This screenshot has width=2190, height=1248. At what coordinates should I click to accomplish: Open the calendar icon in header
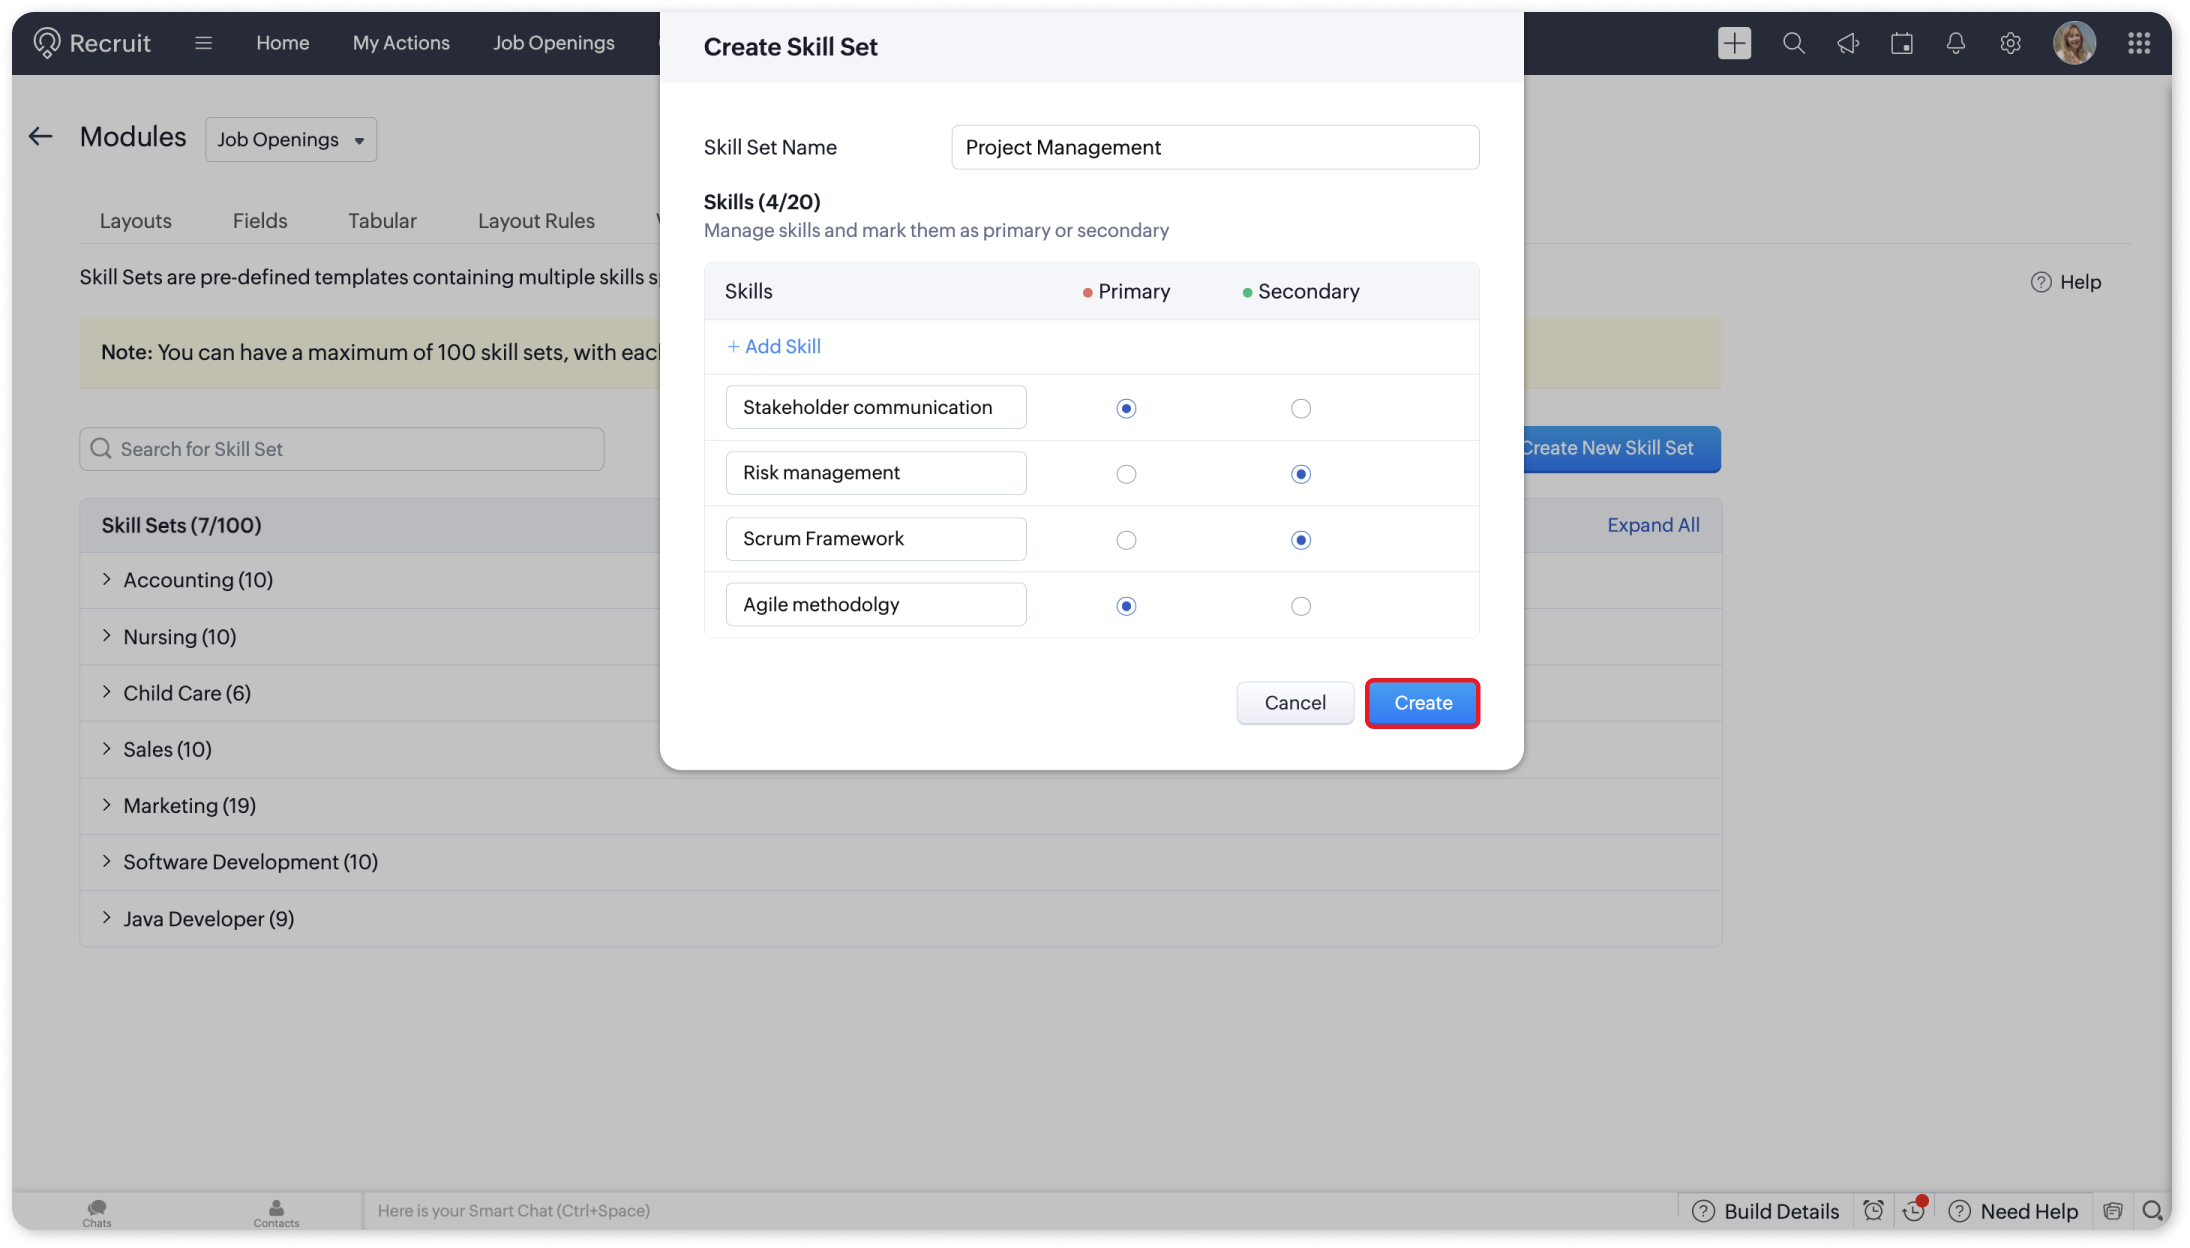pyautogui.click(x=1901, y=43)
